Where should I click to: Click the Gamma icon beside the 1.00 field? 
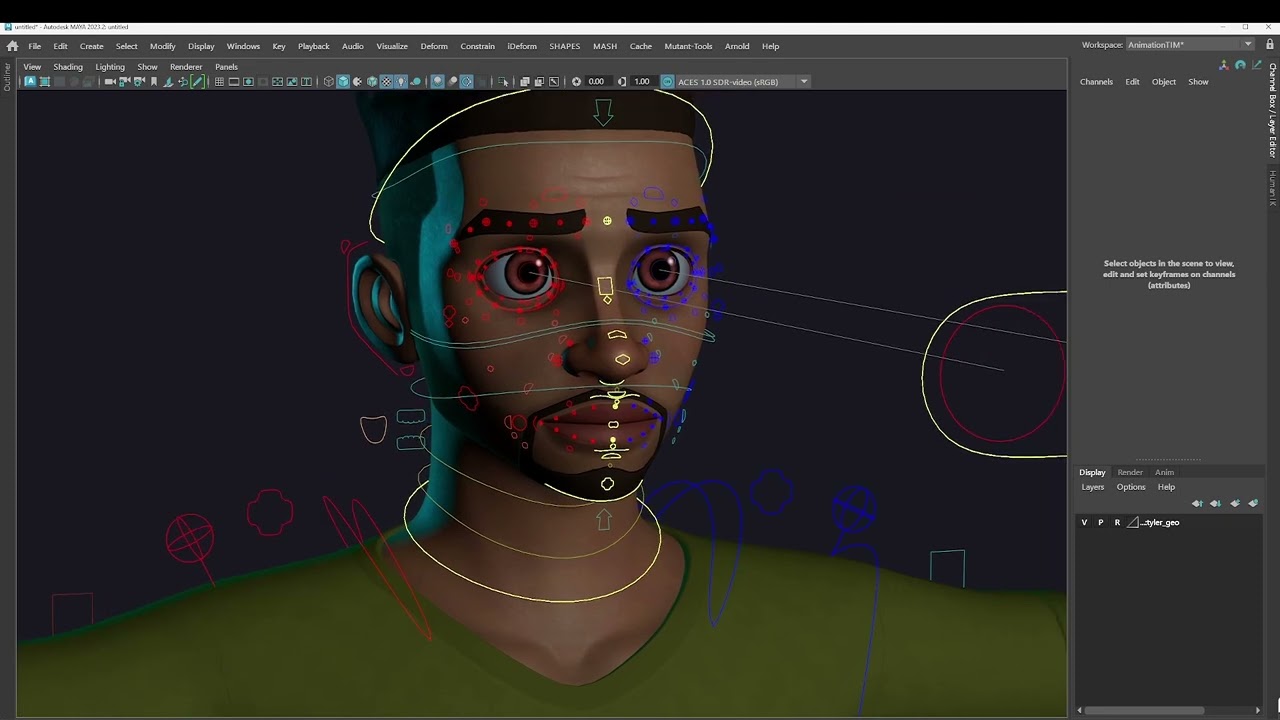coord(622,81)
